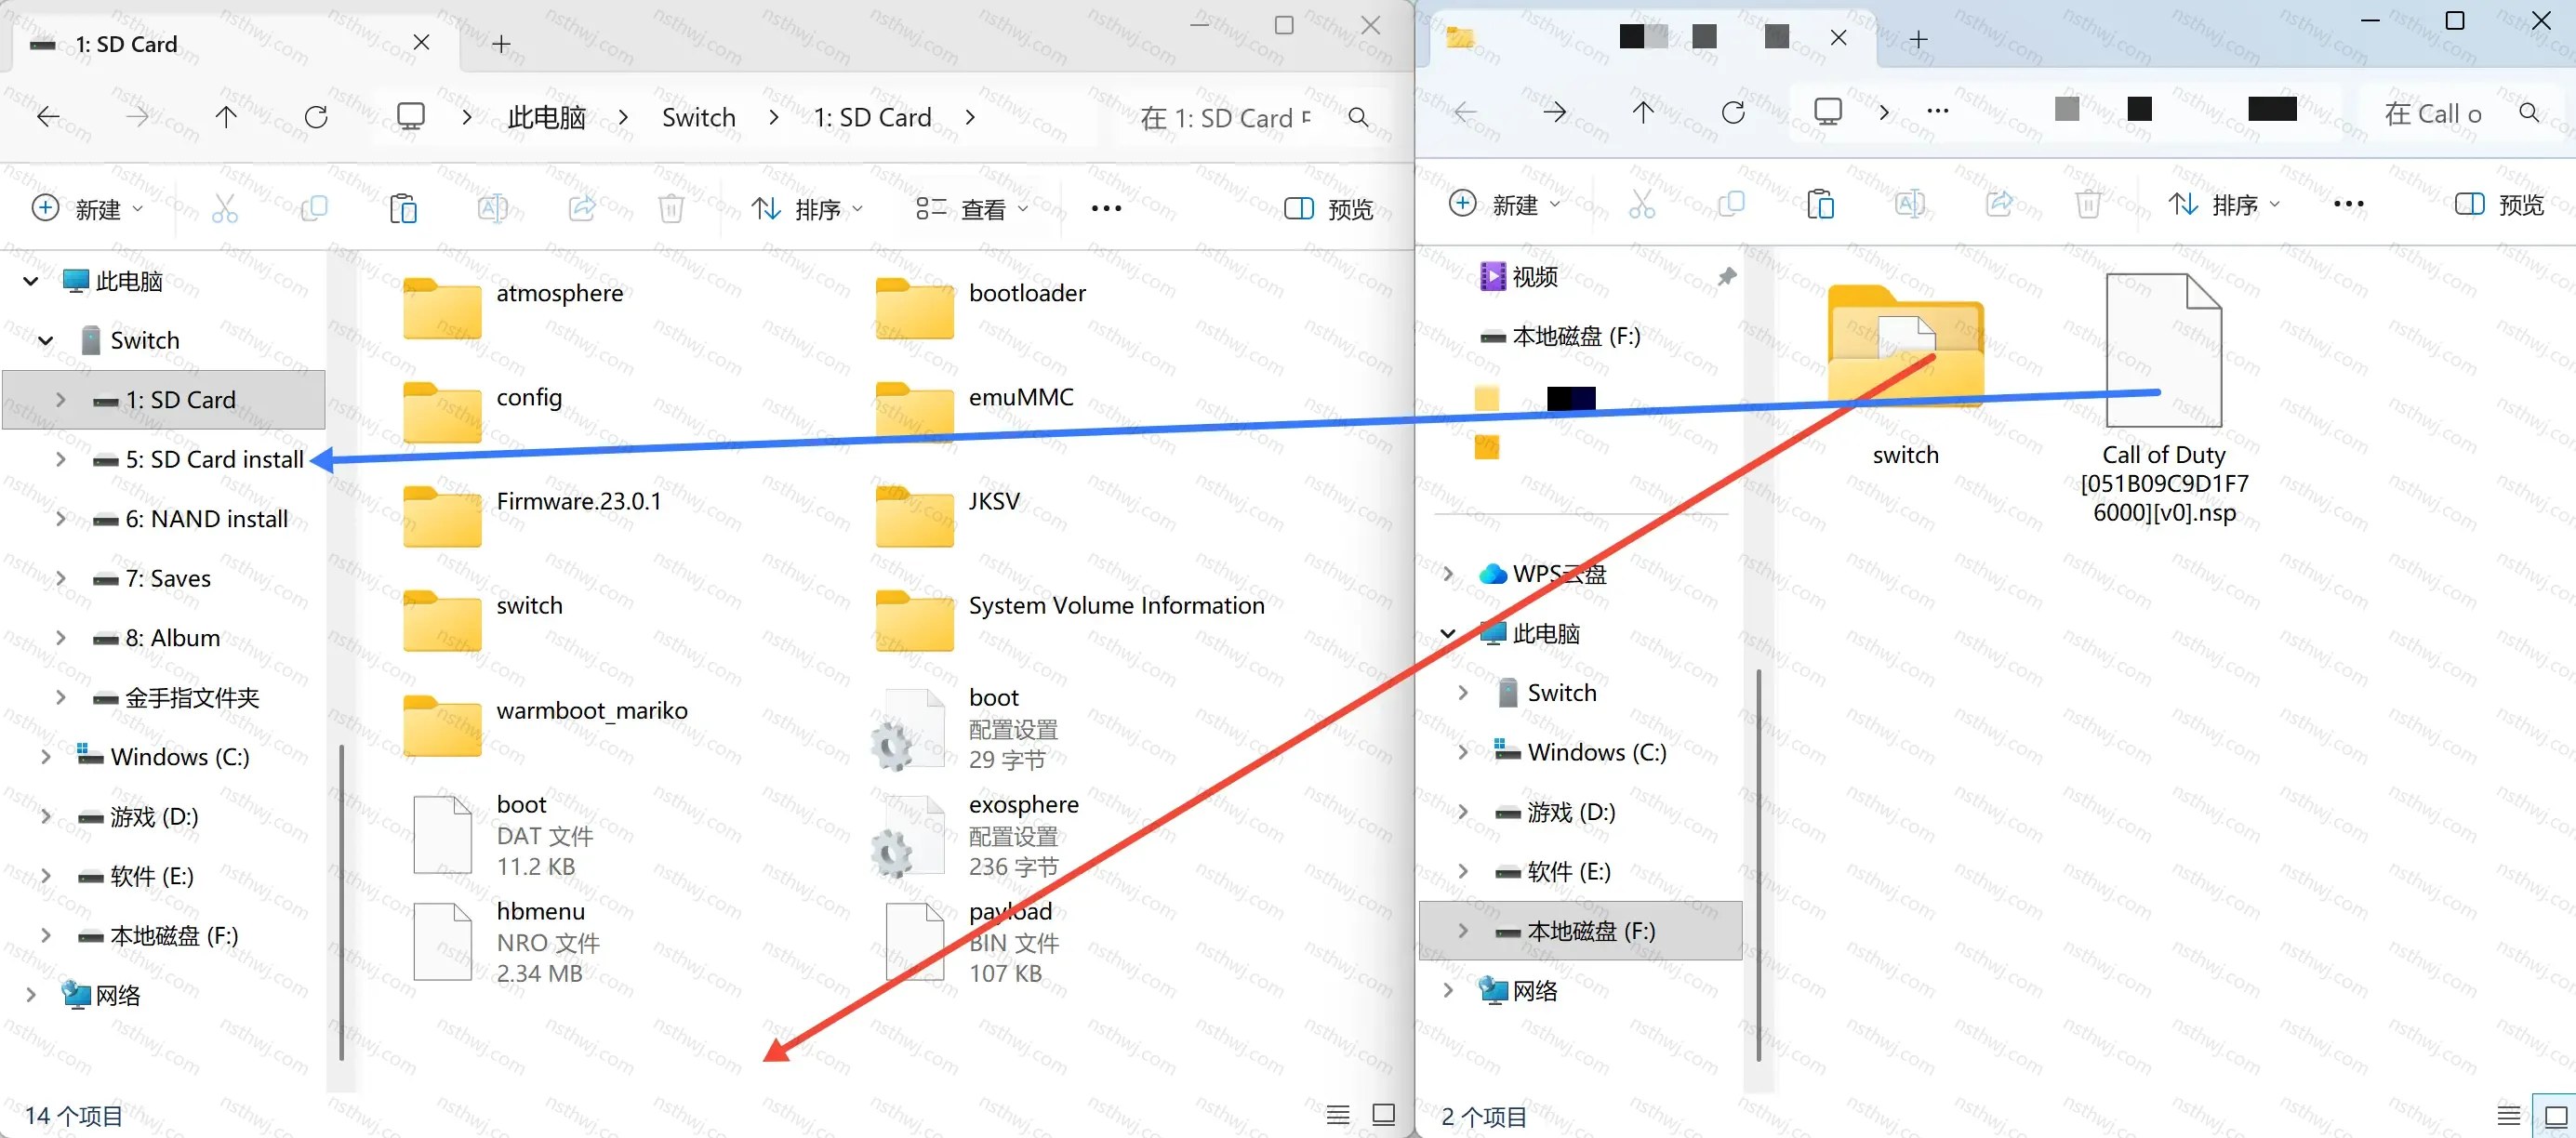Add new tab in SD Card window
The image size is (2576, 1138).
pyautogui.click(x=502, y=43)
